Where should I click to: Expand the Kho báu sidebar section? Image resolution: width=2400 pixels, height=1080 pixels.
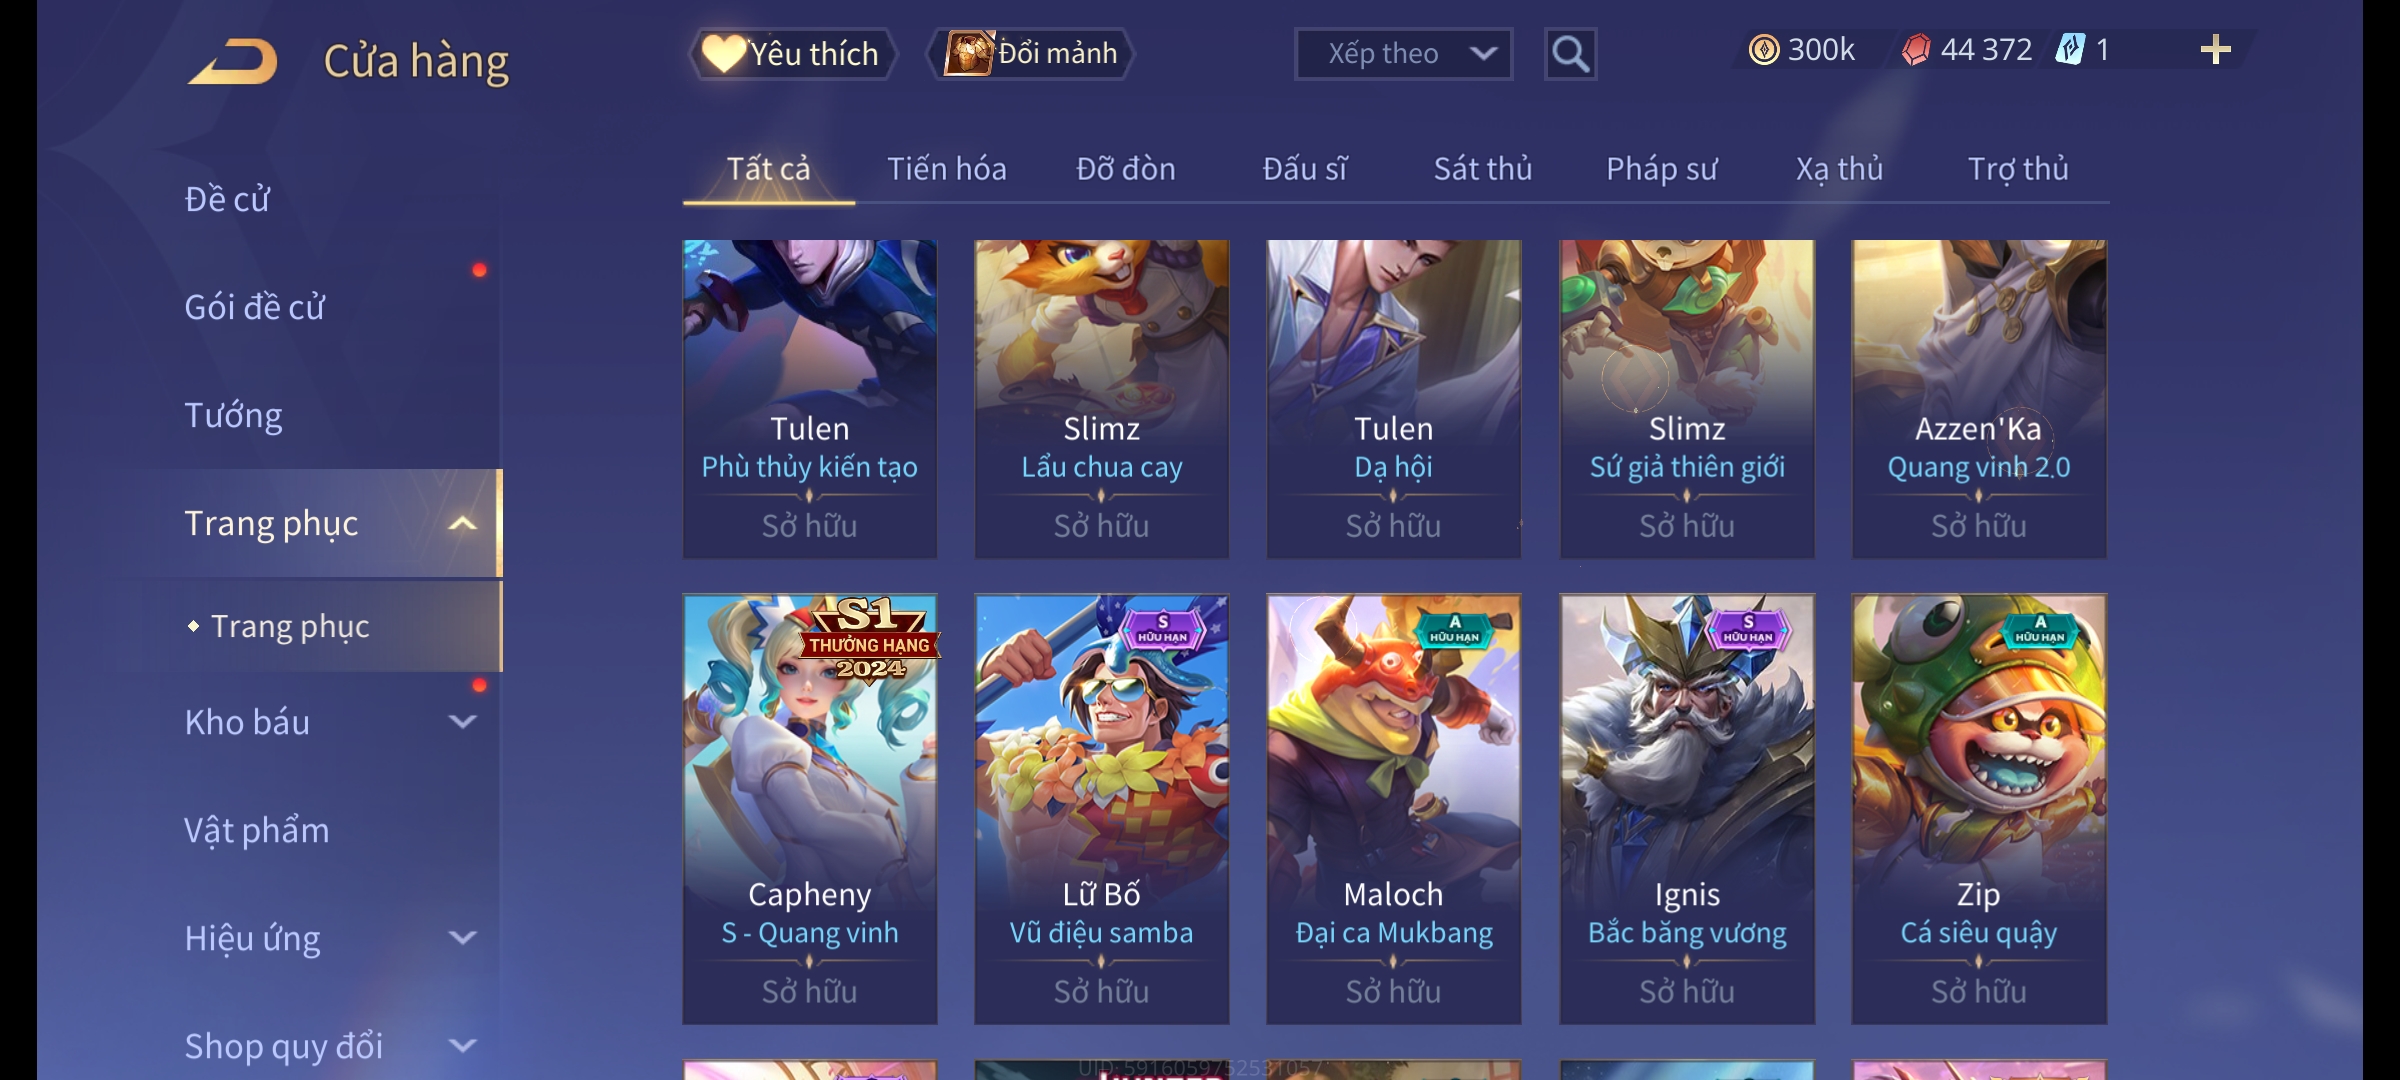pos(462,722)
